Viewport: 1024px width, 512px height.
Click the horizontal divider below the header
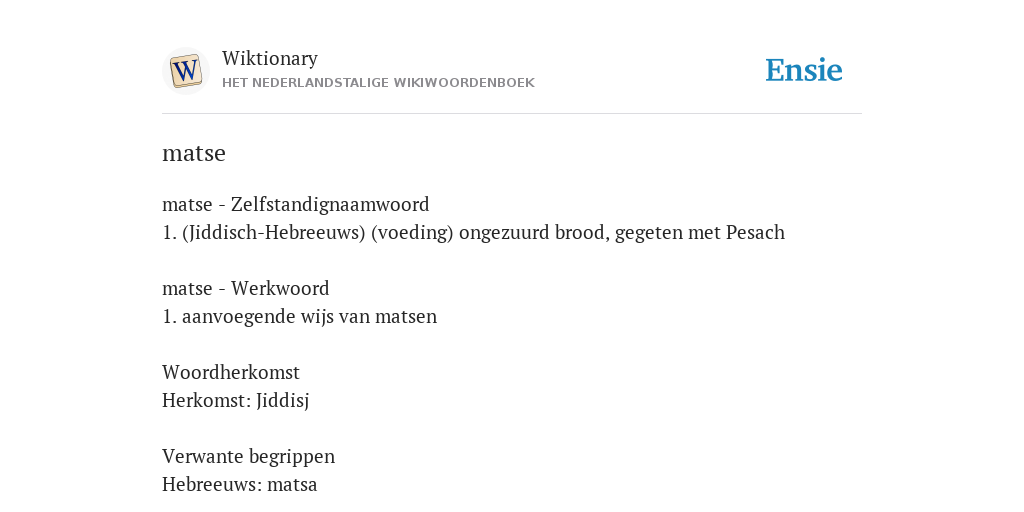[x=512, y=114]
